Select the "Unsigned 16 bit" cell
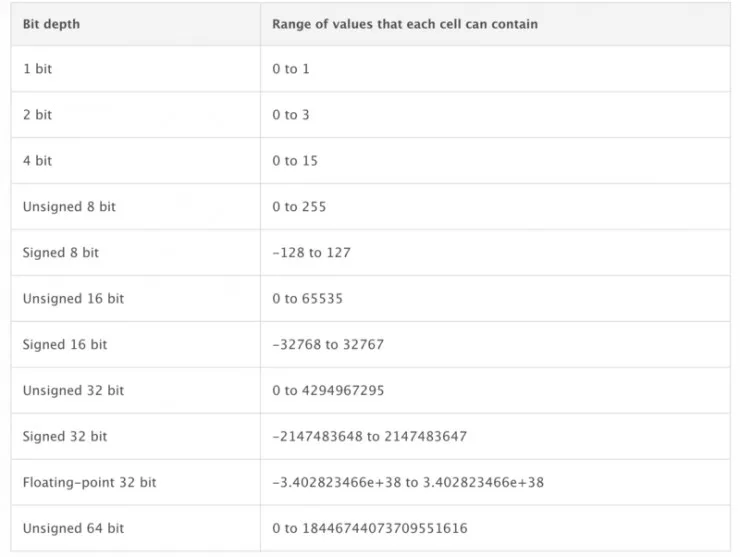This screenshot has width=740, height=557. pos(73,299)
